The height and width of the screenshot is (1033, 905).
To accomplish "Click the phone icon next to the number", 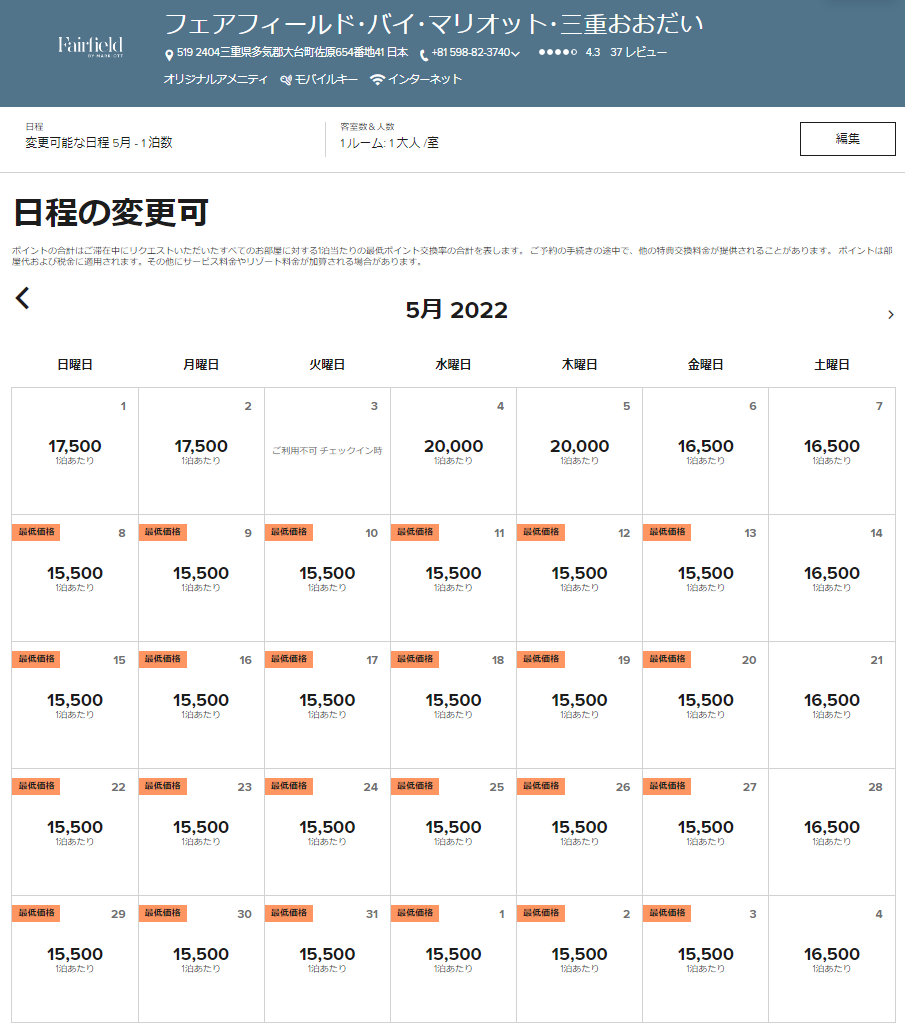I will point(424,54).
